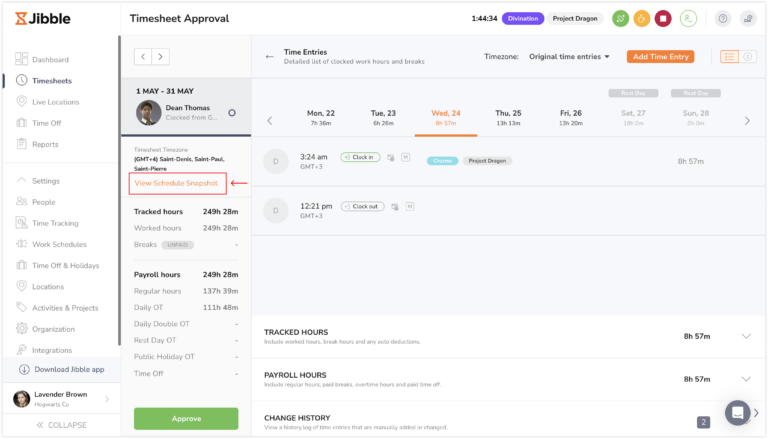
Task: Click the Jibble logo
Action: tap(43, 19)
